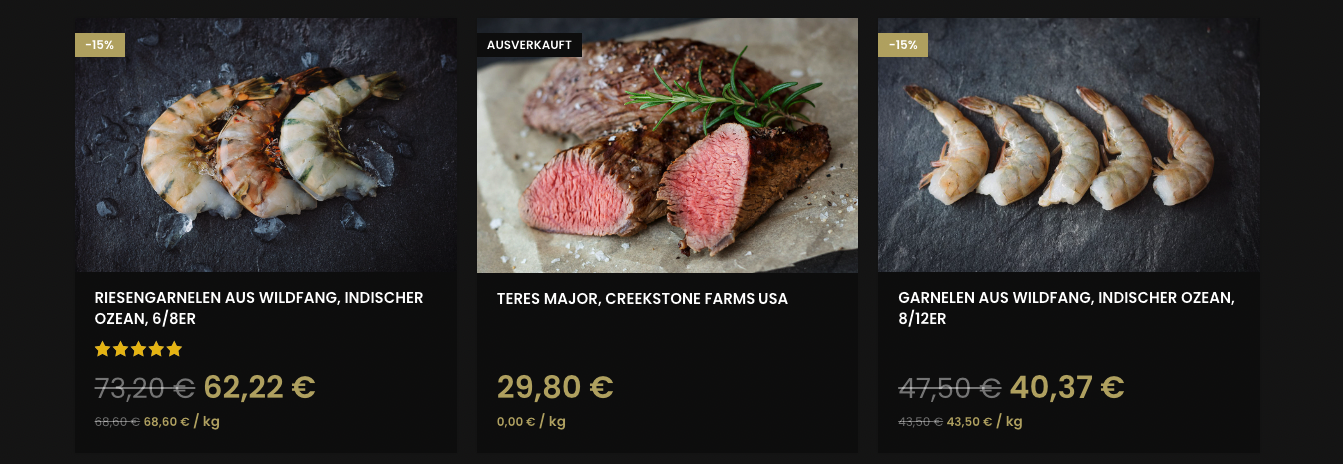1343x464 pixels.
Task: Click the 40,37 € sale price
Action: (1067, 387)
